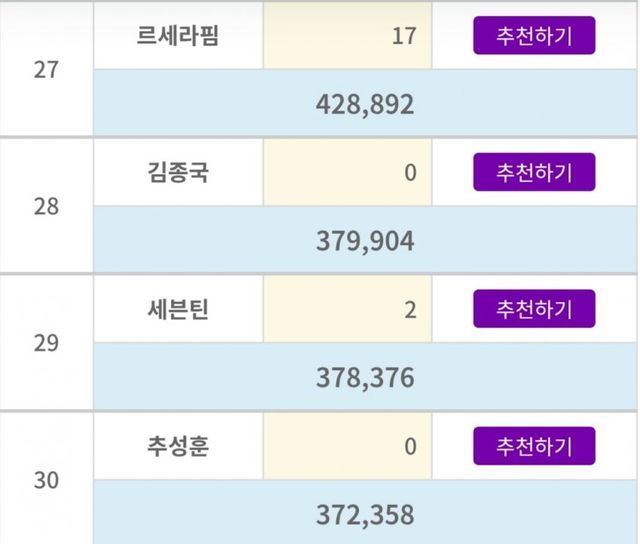Click the vote count 17 for 르세라핌
Image resolution: width=640 pixels, height=544 pixels.
[x=405, y=37]
